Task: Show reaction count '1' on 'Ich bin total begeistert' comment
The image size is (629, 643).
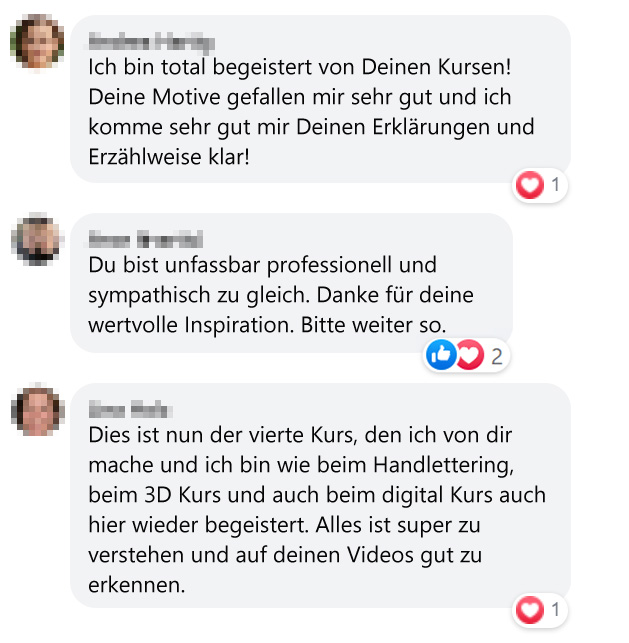Action: coord(555,185)
